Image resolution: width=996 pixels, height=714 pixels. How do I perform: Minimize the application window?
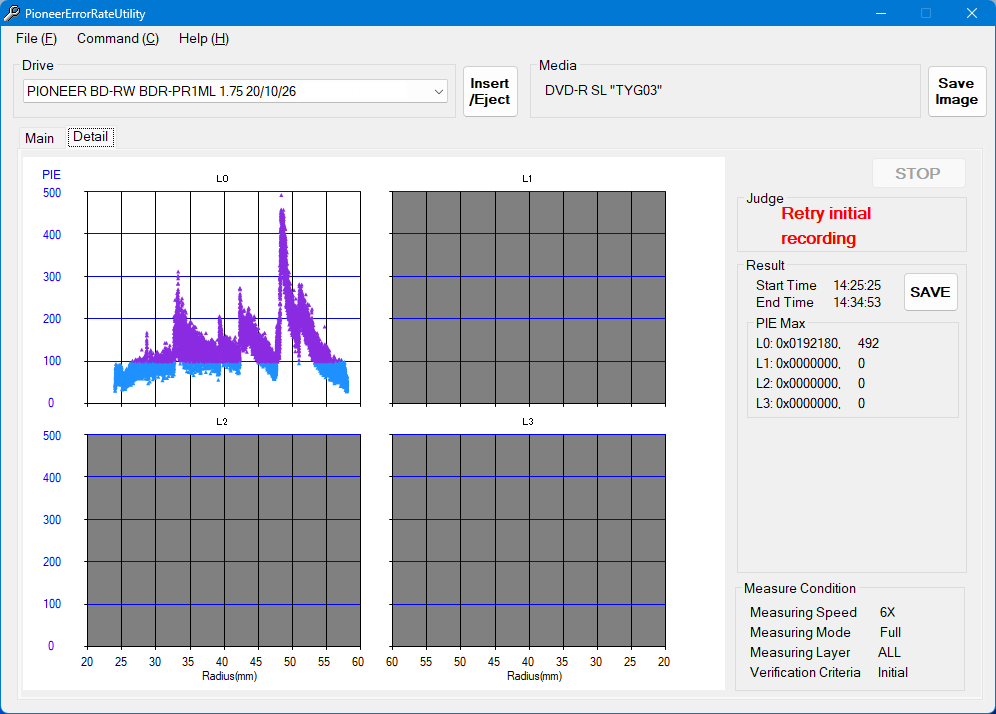tap(881, 13)
